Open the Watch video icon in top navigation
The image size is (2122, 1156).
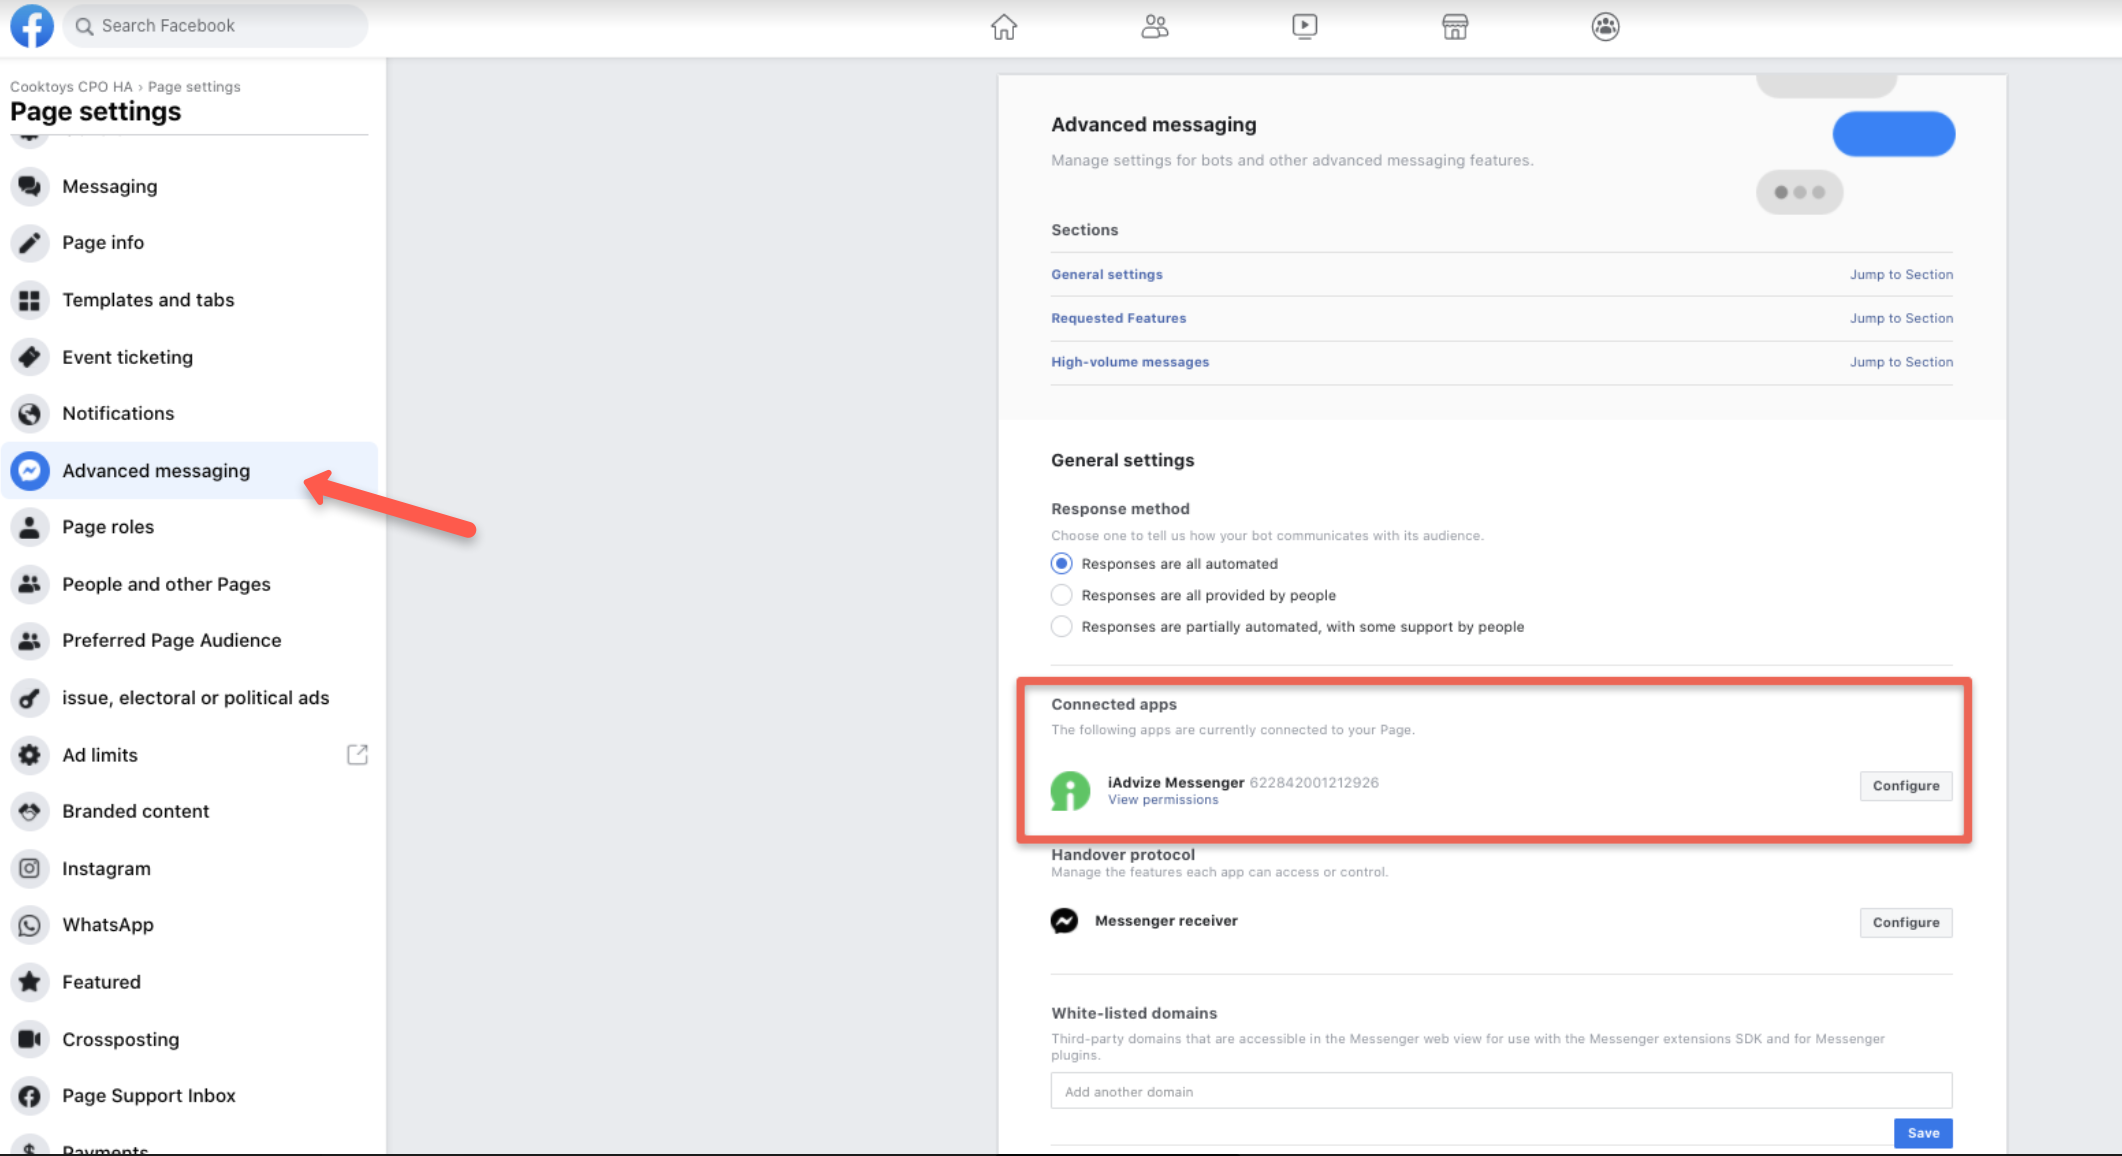click(1305, 27)
